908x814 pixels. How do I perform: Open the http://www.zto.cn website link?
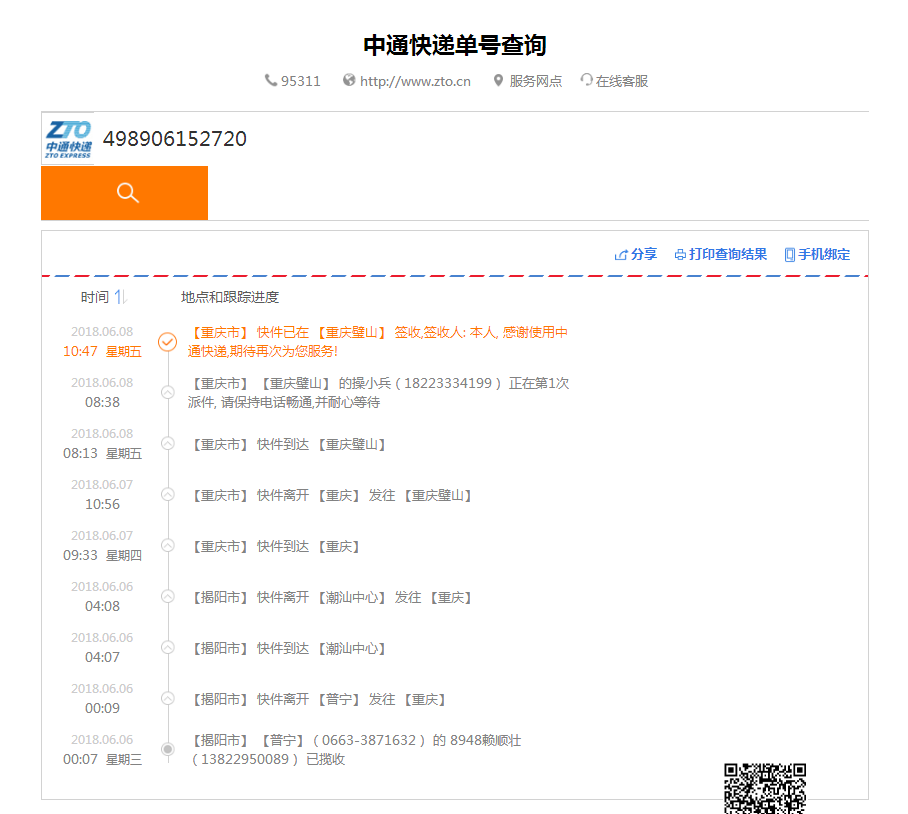coord(415,81)
